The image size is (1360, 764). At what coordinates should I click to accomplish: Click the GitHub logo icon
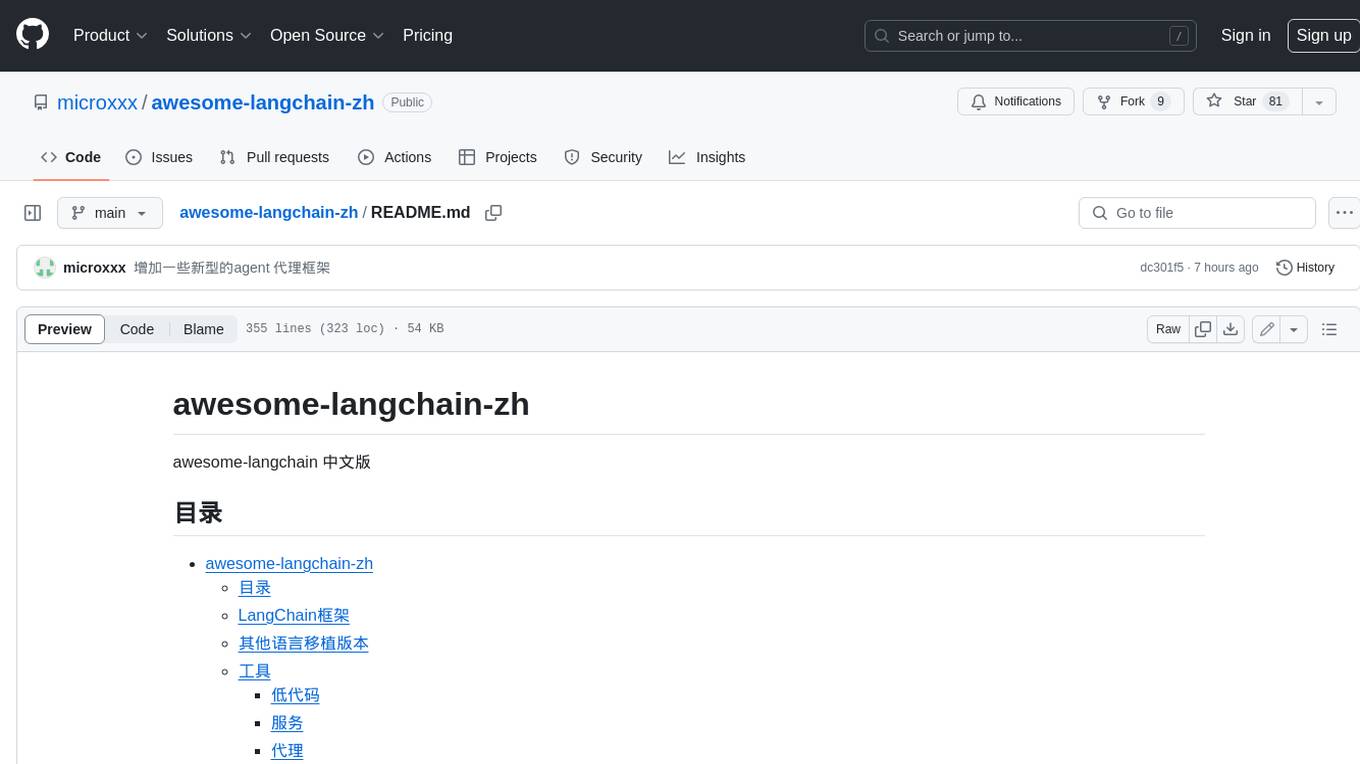[32, 35]
